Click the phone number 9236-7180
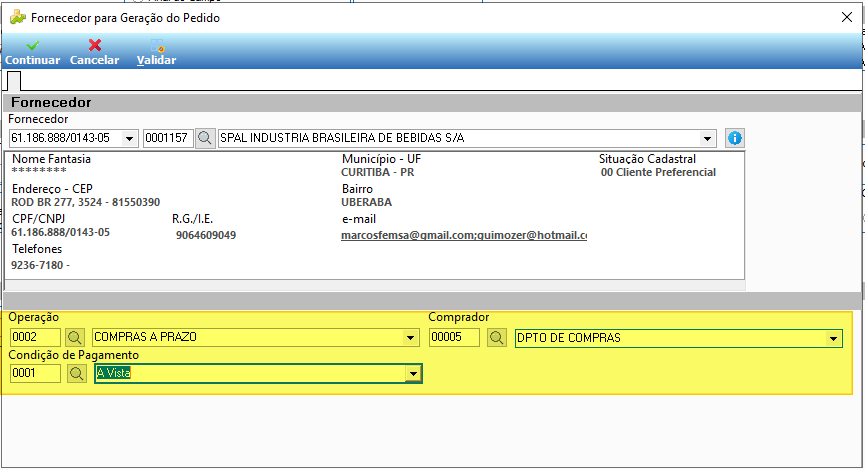This screenshot has width=865, height=469. point(37,265)
